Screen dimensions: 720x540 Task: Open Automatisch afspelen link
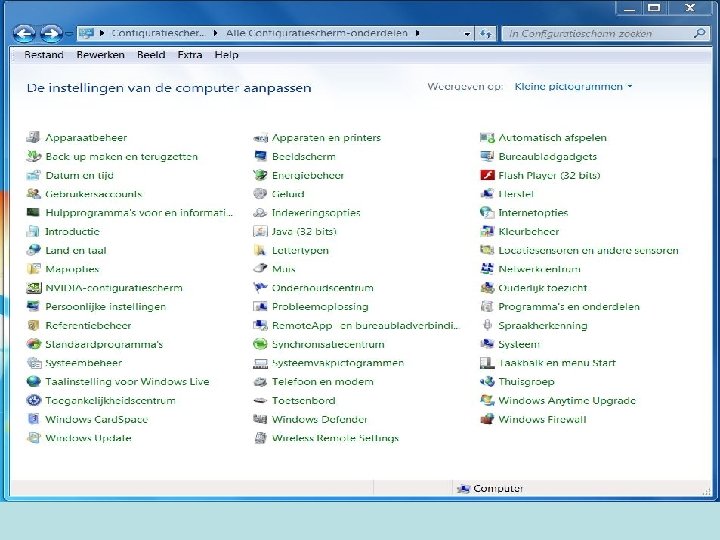552,137
